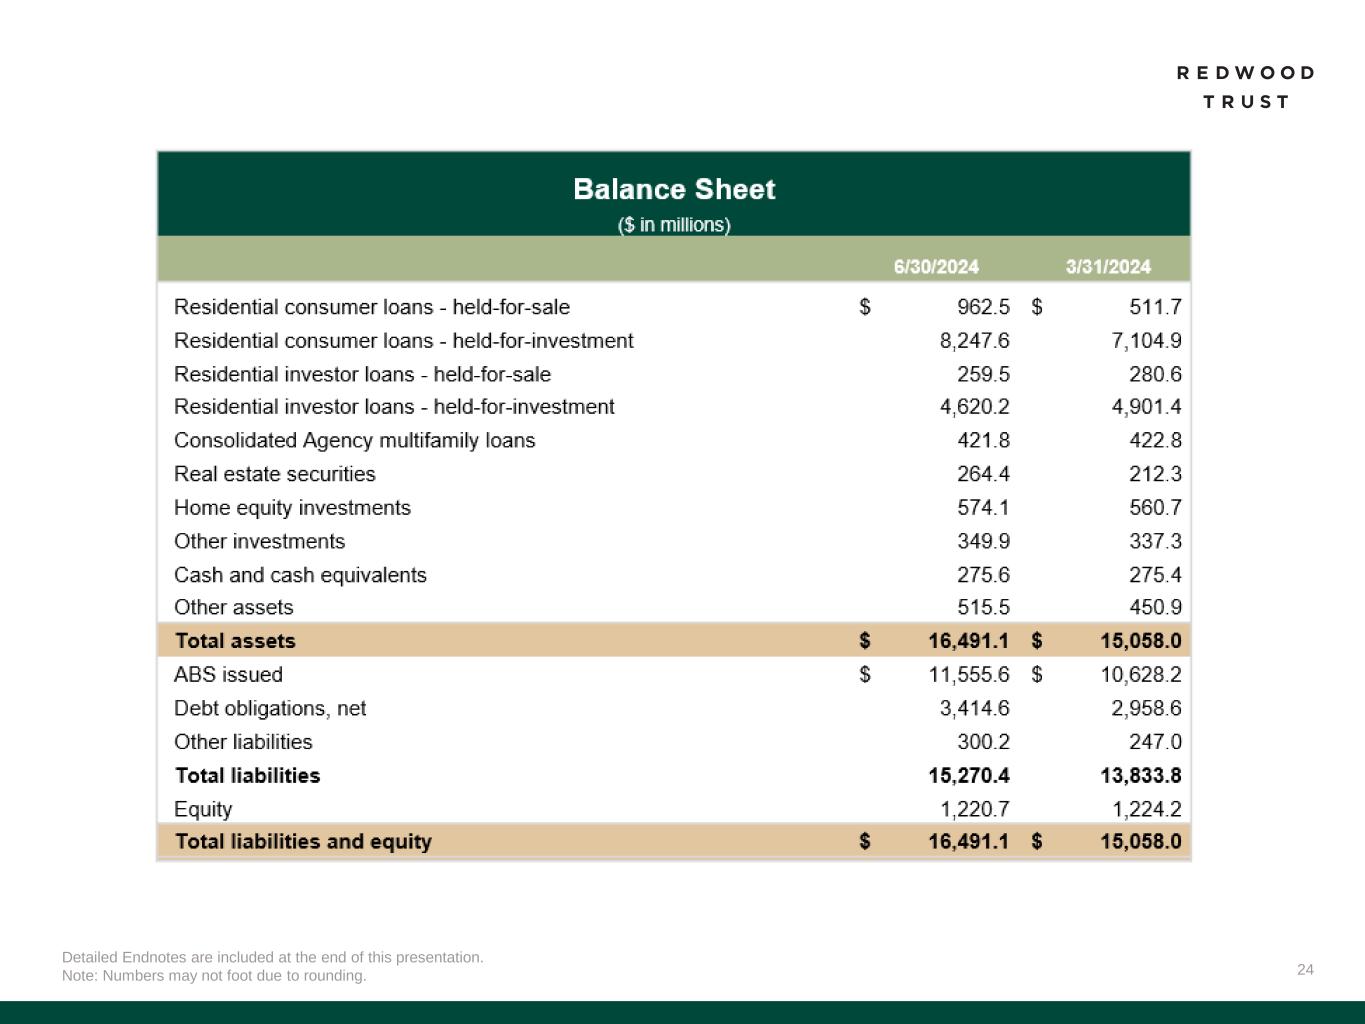Select the 6/30/2024 column header
The width and height of the screenshot is (1365, 1024).
[x=935, y=267]
